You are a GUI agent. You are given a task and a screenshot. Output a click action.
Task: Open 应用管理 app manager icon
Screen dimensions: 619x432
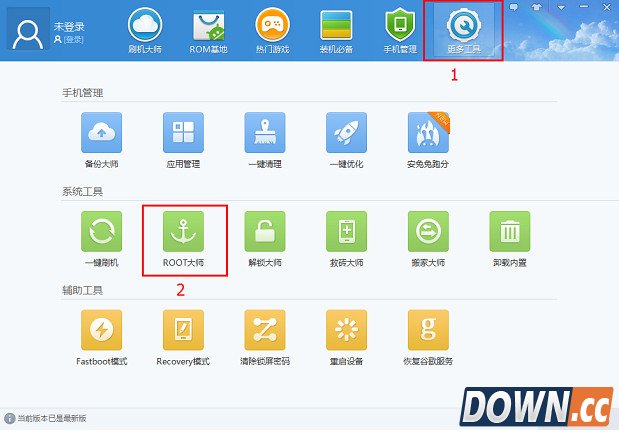[x=184, y=132]
